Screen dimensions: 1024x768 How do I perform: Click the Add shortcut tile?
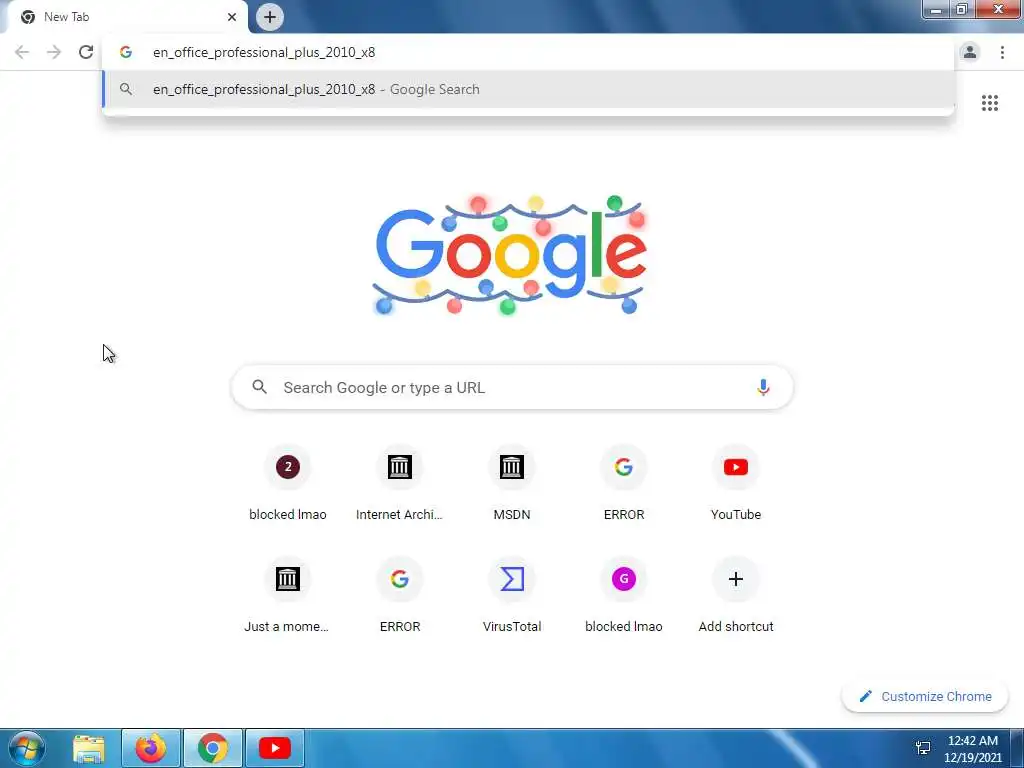pyautogui.click(x=736, y=596)
